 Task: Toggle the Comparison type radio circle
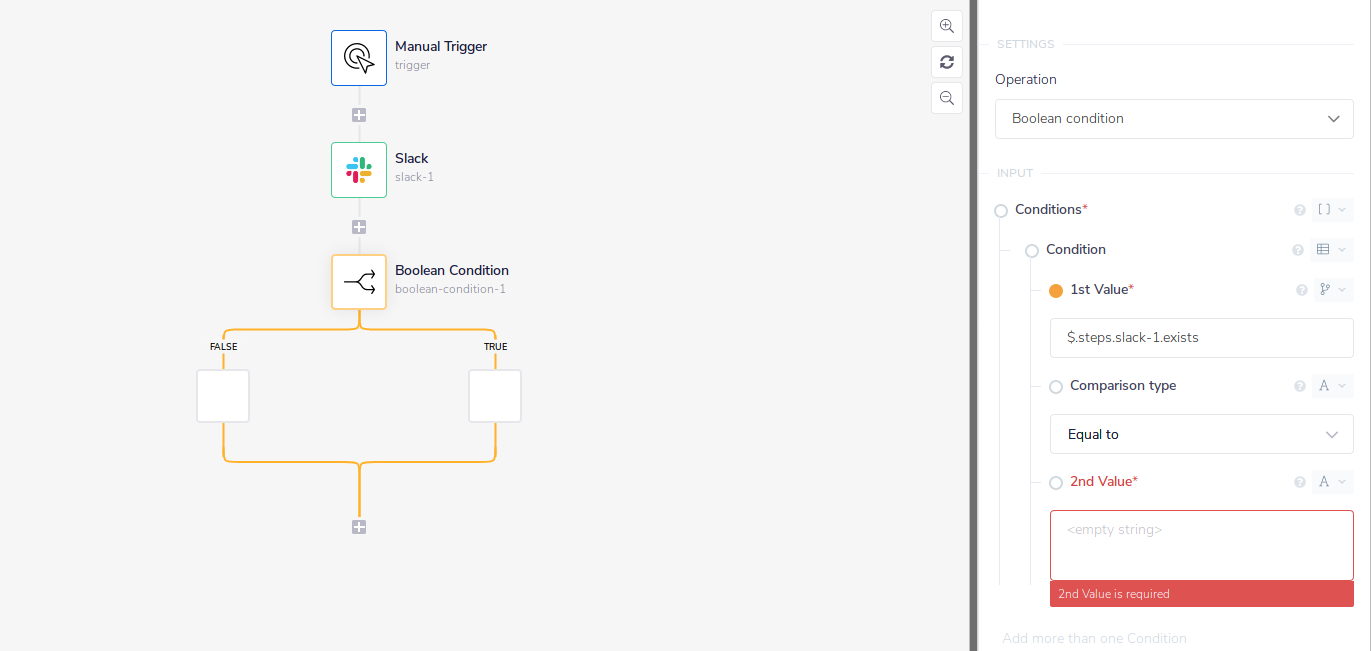click(x=1056, y=387)
